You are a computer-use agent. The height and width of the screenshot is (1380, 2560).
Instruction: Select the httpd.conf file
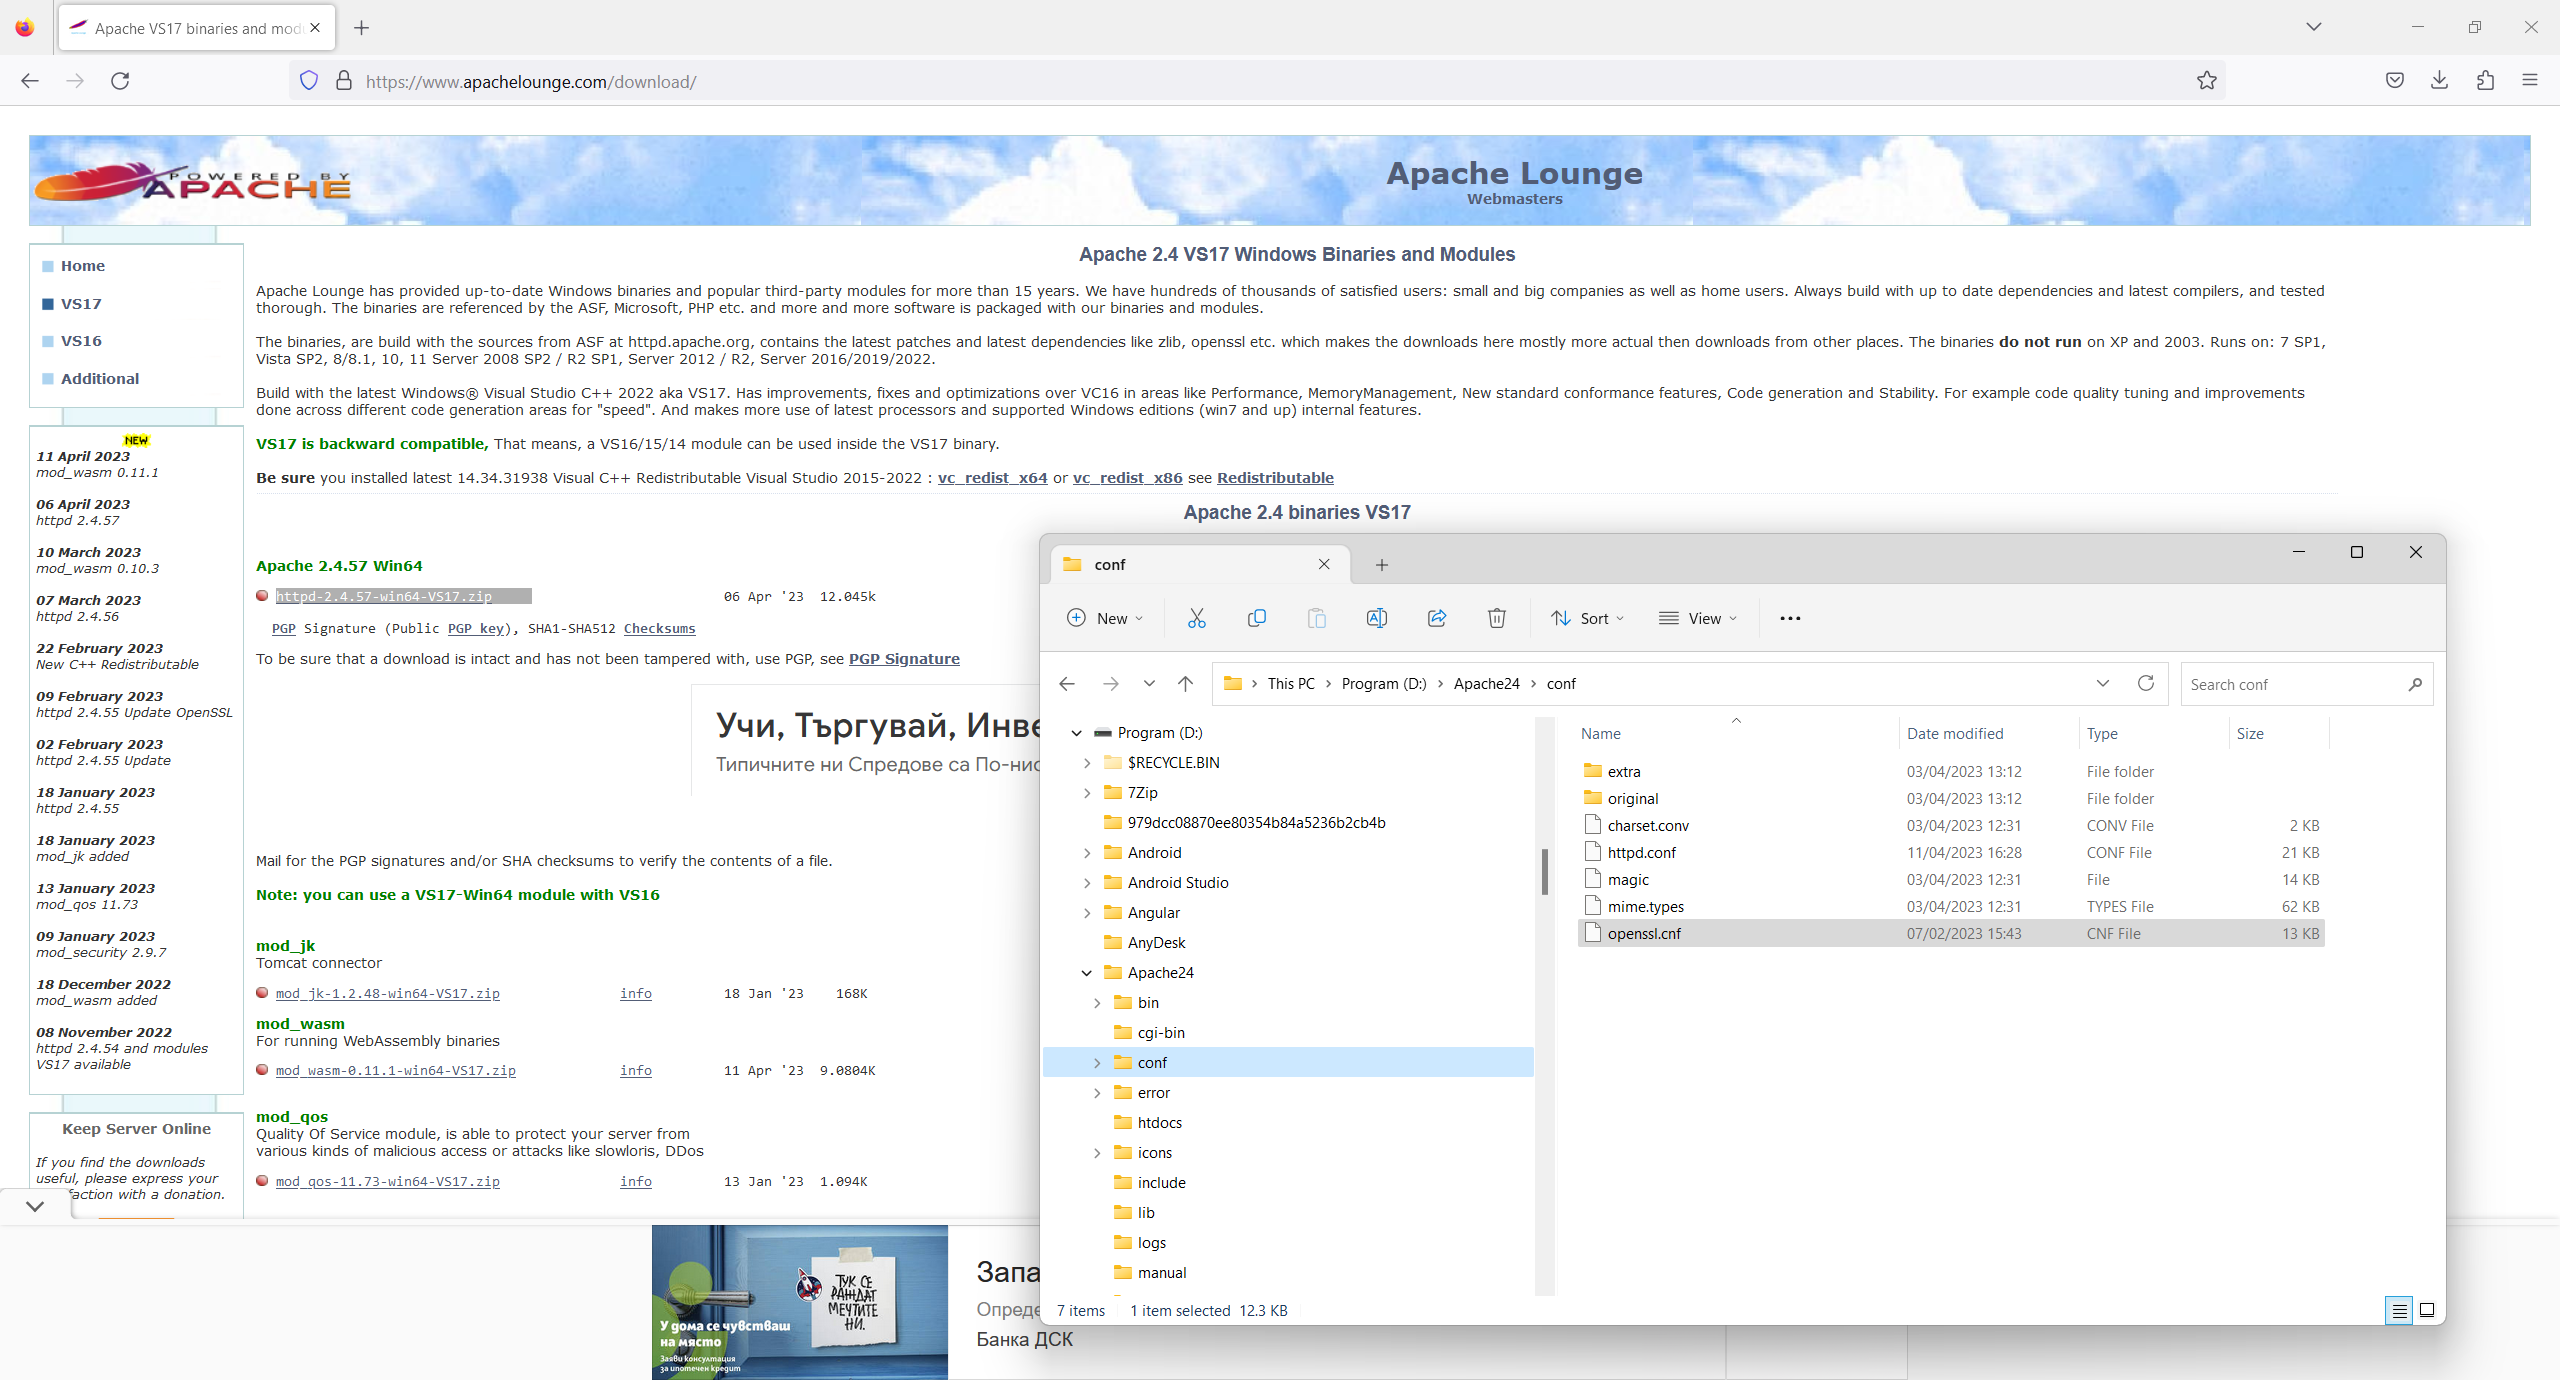(x=1641, y=852)
